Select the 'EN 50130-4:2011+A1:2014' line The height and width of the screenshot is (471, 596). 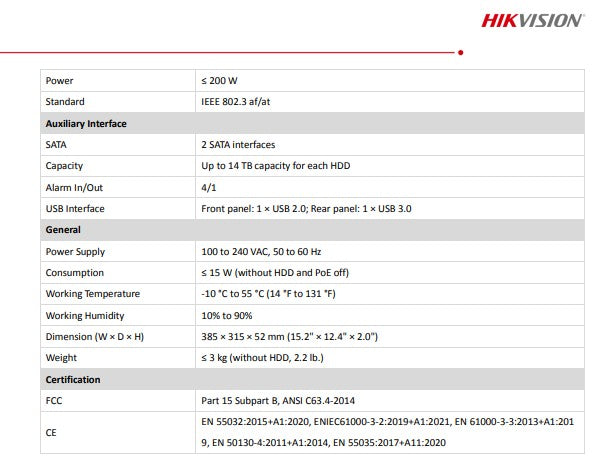[x=323, y=443]
